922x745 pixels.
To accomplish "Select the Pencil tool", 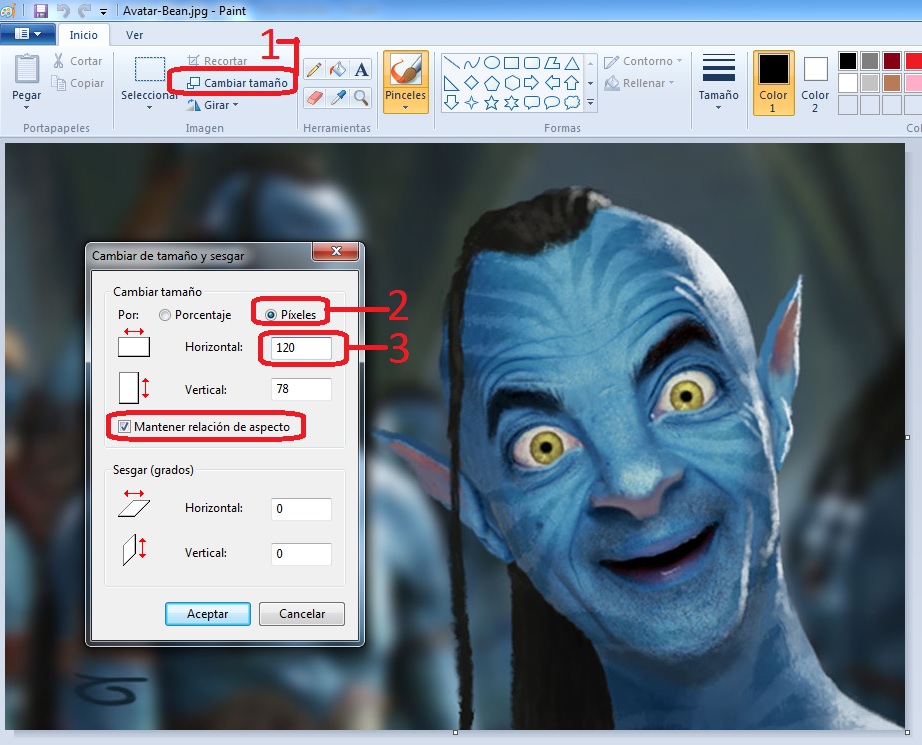I will (314, 69).
